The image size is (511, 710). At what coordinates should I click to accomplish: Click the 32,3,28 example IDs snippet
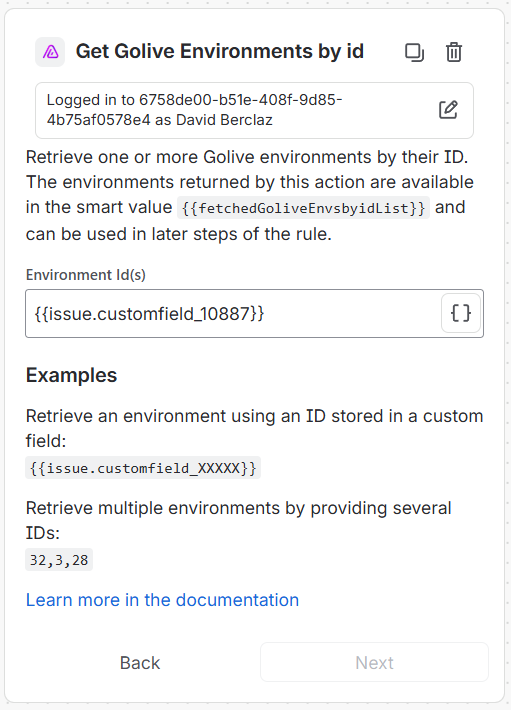click(59, 560)
